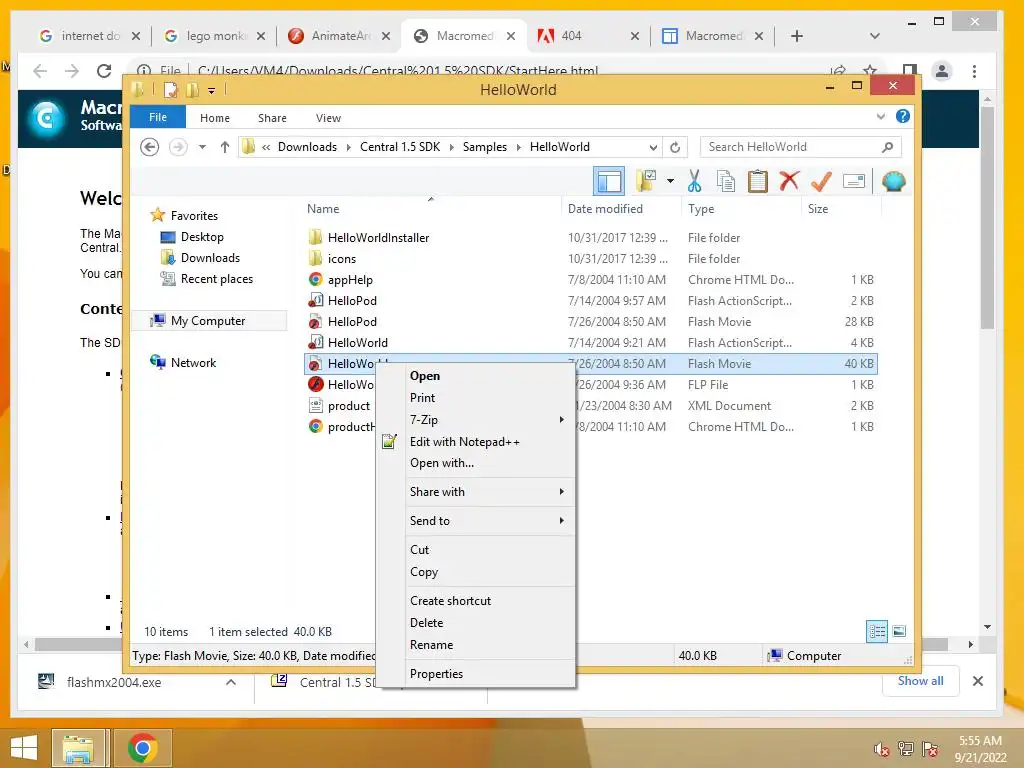Select Samples in the breadcrumb path

[485, 147]
